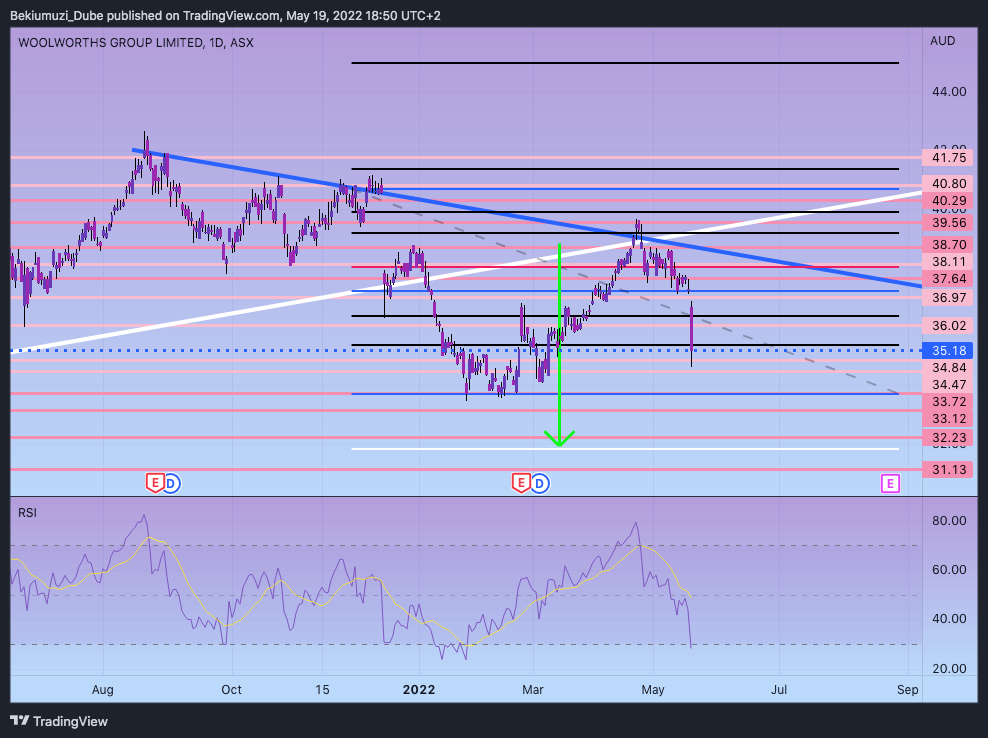
Task: Click the author name Bekiumuzi_Dube in header
Action: coord(57,16)
